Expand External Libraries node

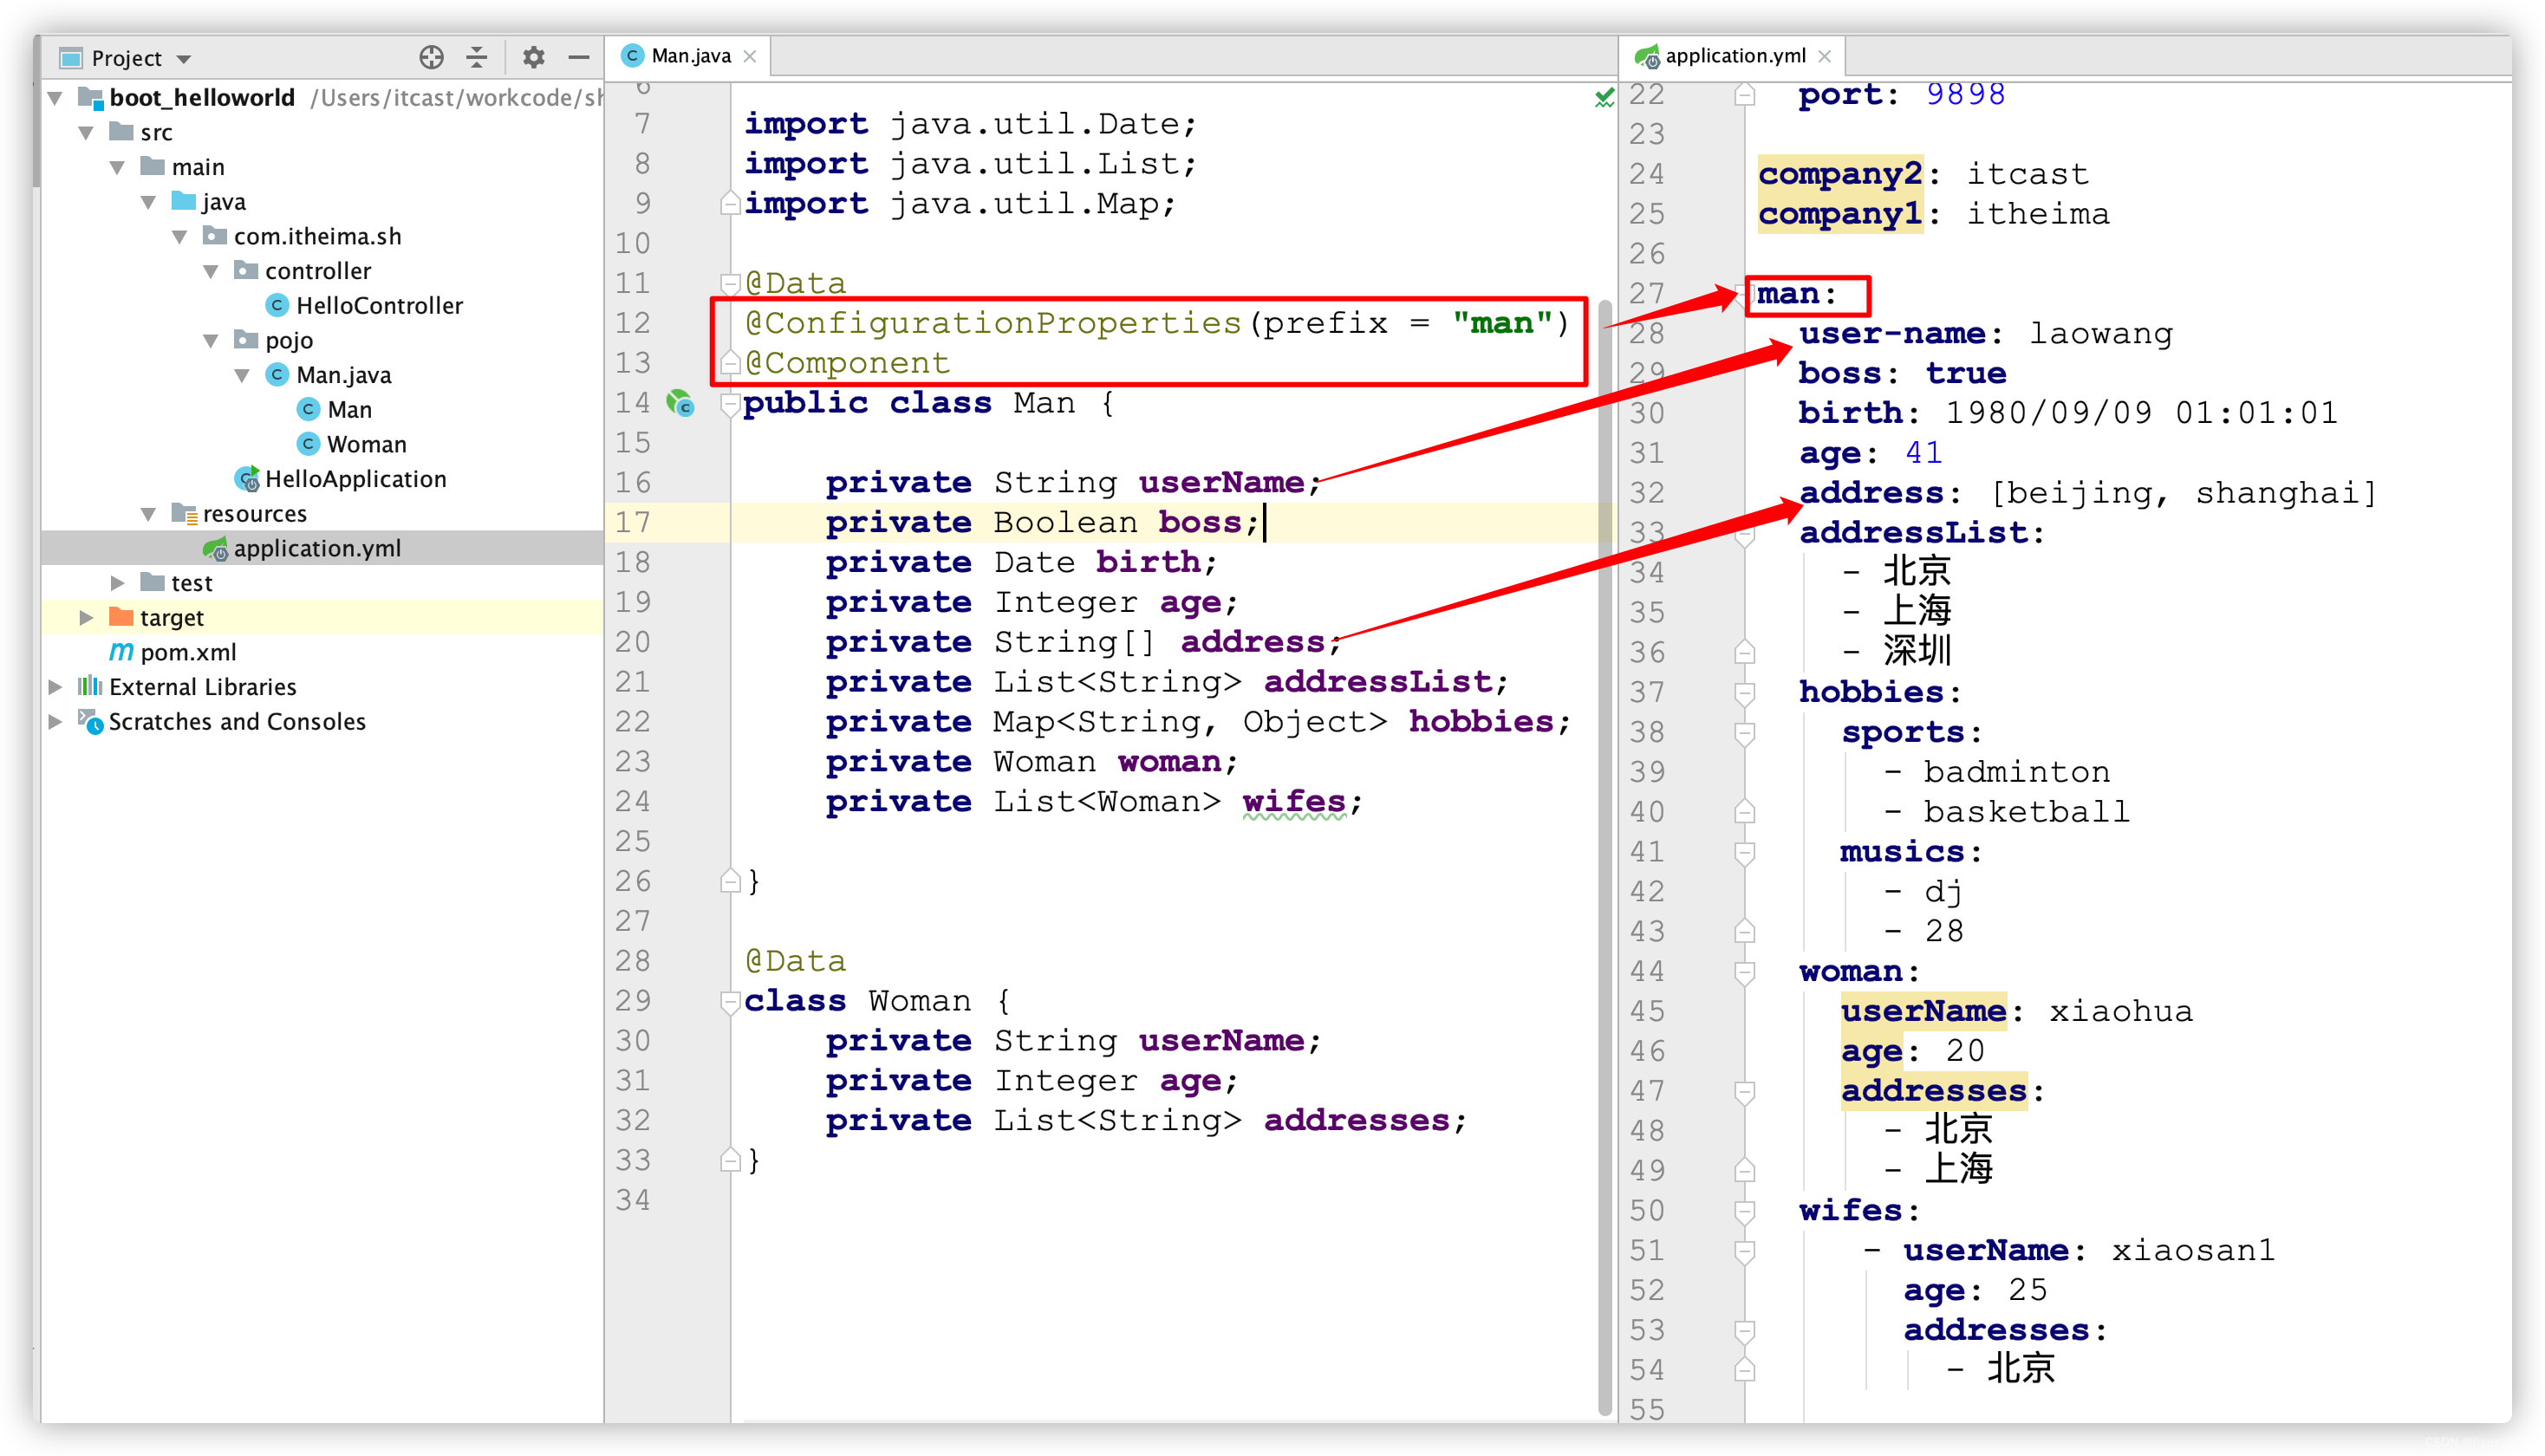pyautogui.click(x=56, y=687)
